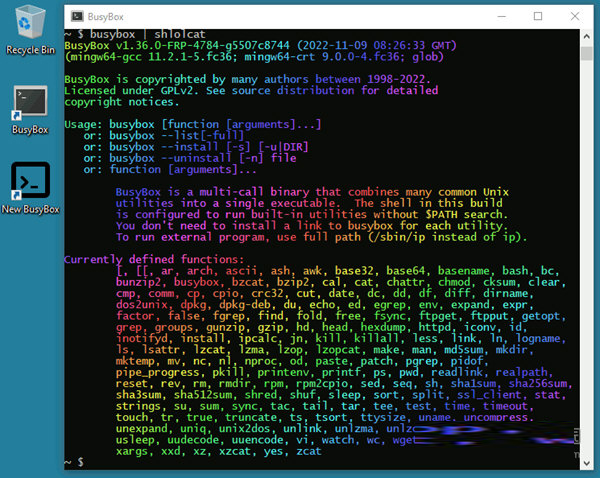Maximize the BusyBox terminal window
This screenshot has height=478, width=600.
(538, 17)
